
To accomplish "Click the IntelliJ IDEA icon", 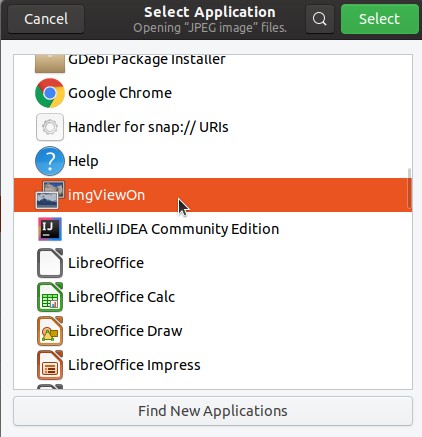I will coord(50,229).
